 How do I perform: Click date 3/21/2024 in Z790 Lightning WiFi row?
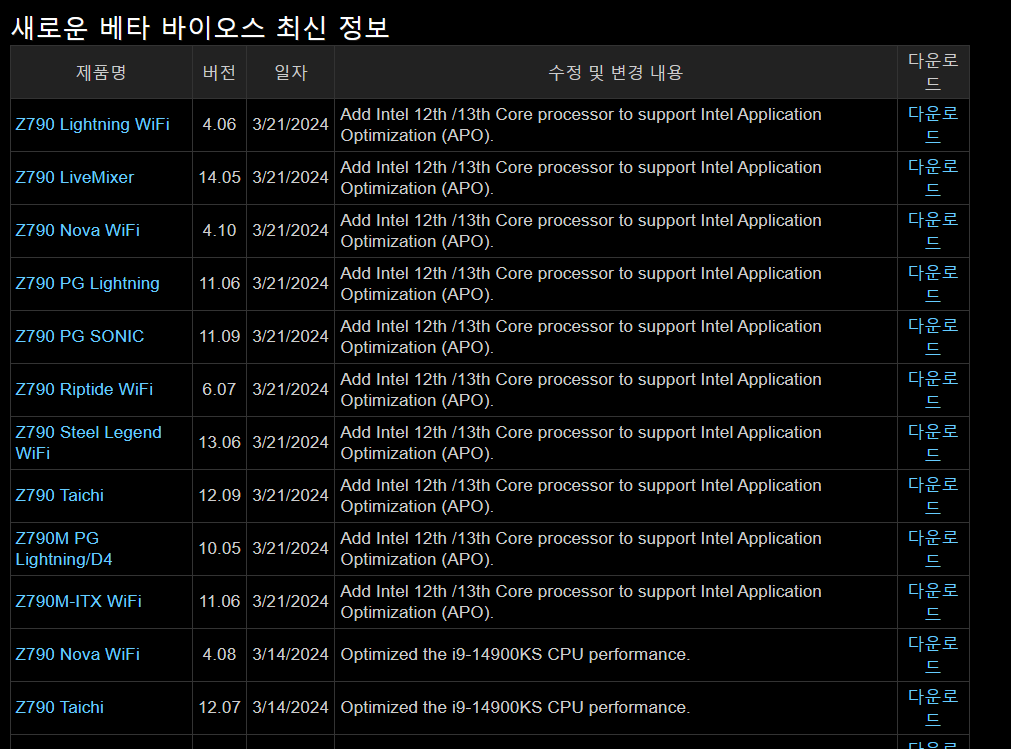290,124
